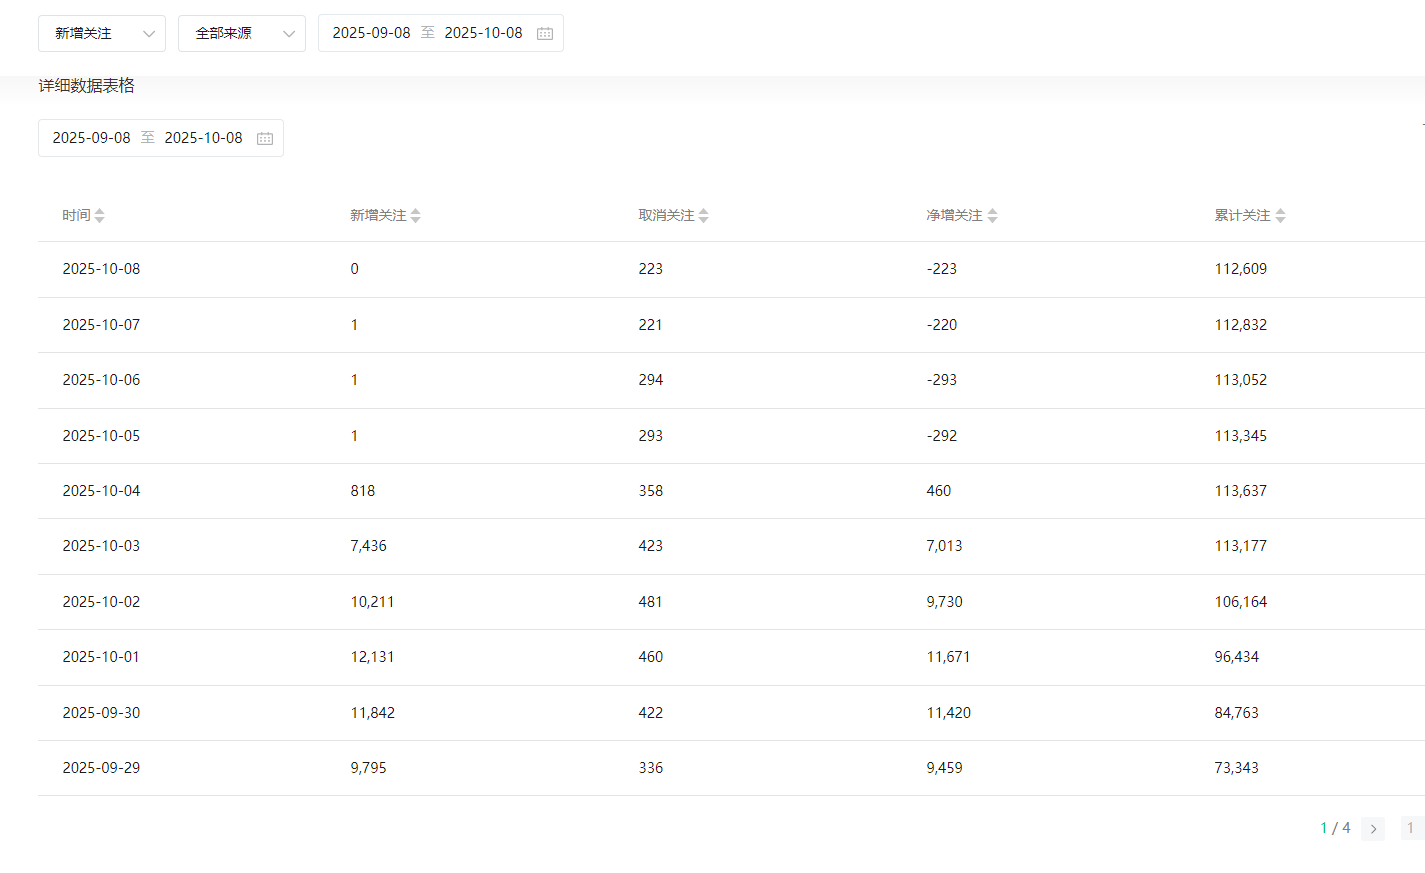1425x873 pixels.
Task: Expand the 全部来源 source dropdown
Action: click(242, 33)
